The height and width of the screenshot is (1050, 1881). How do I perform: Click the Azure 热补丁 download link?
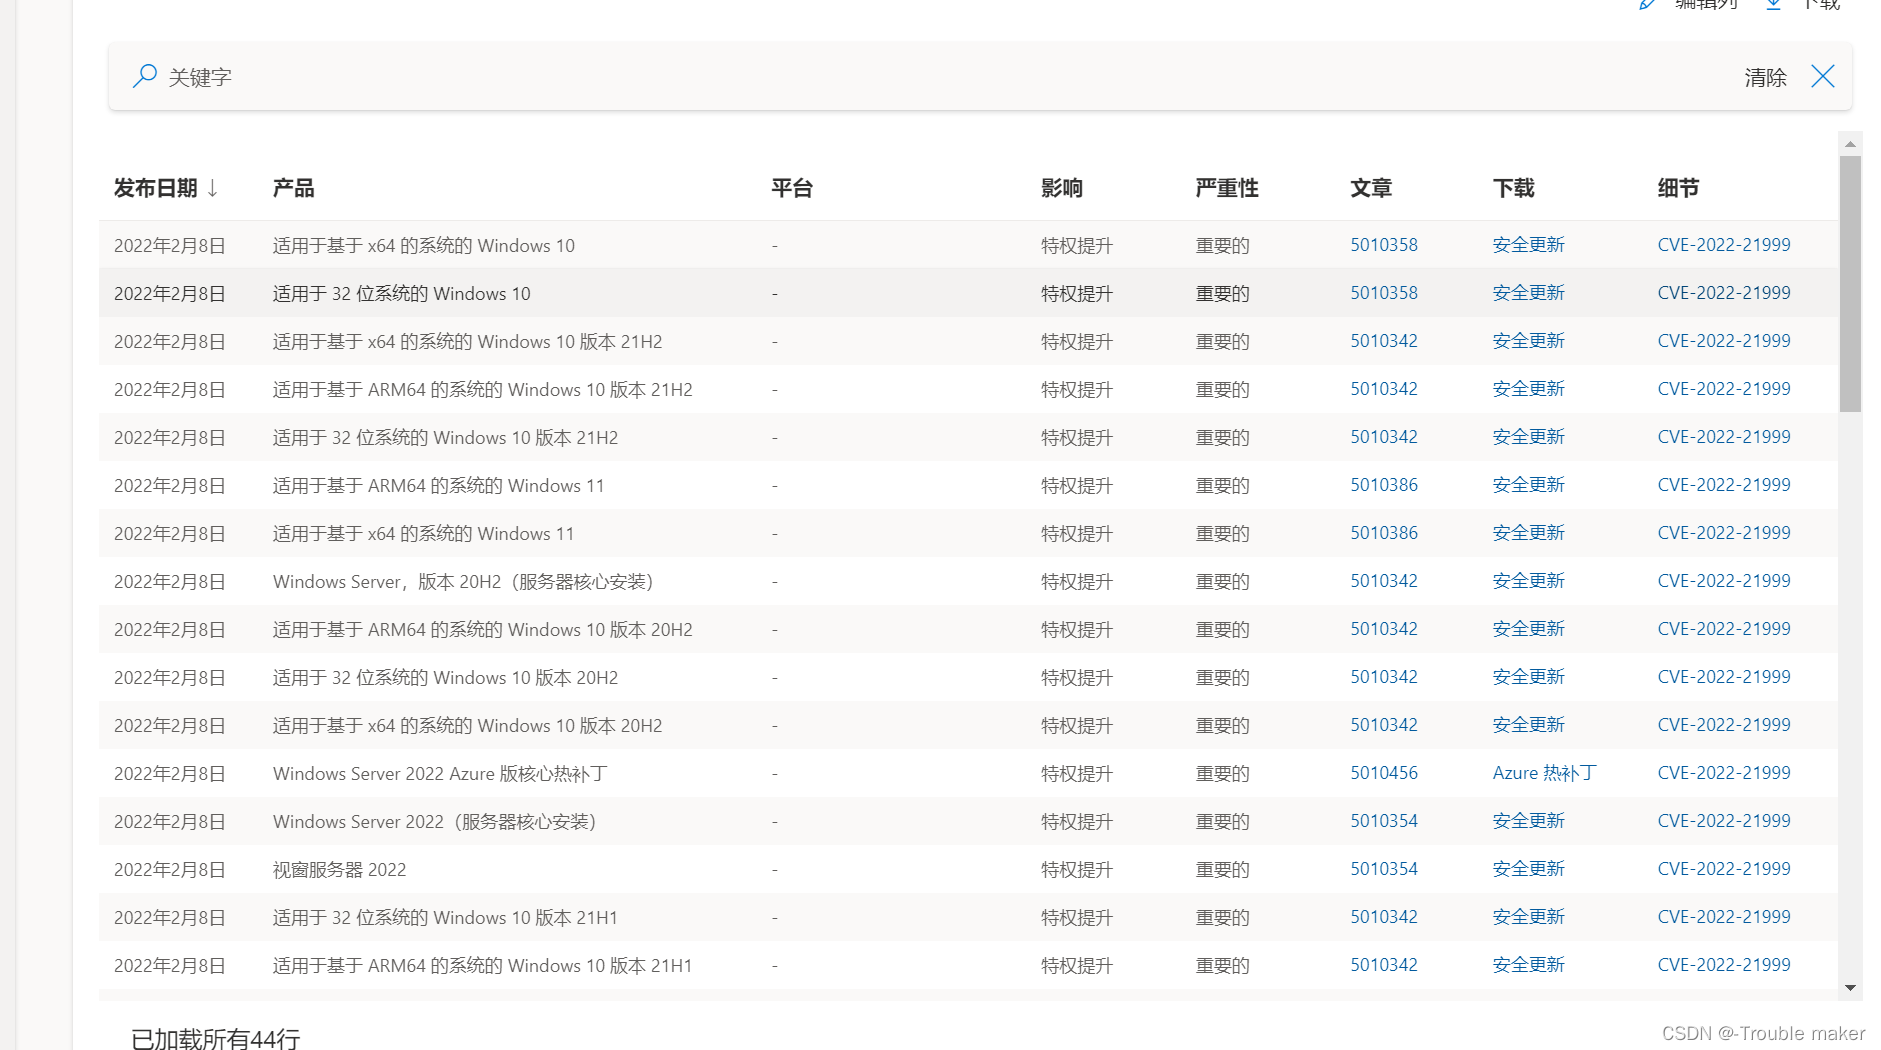point(1544,773)
